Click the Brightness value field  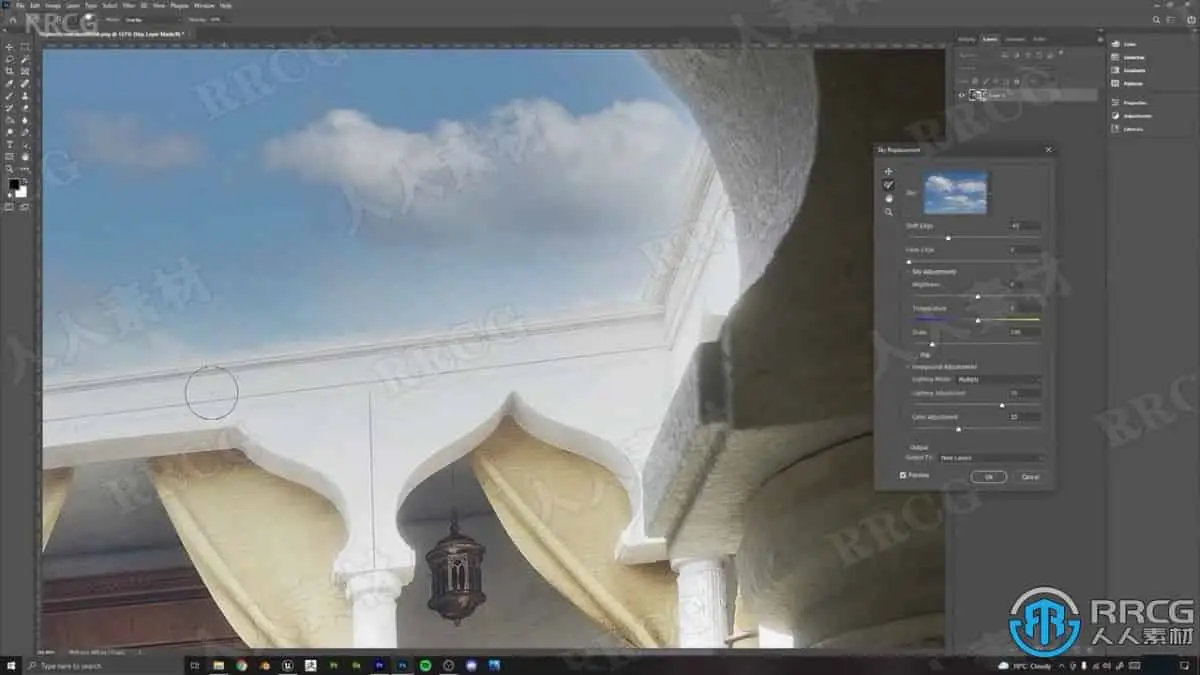(1024, 284)
